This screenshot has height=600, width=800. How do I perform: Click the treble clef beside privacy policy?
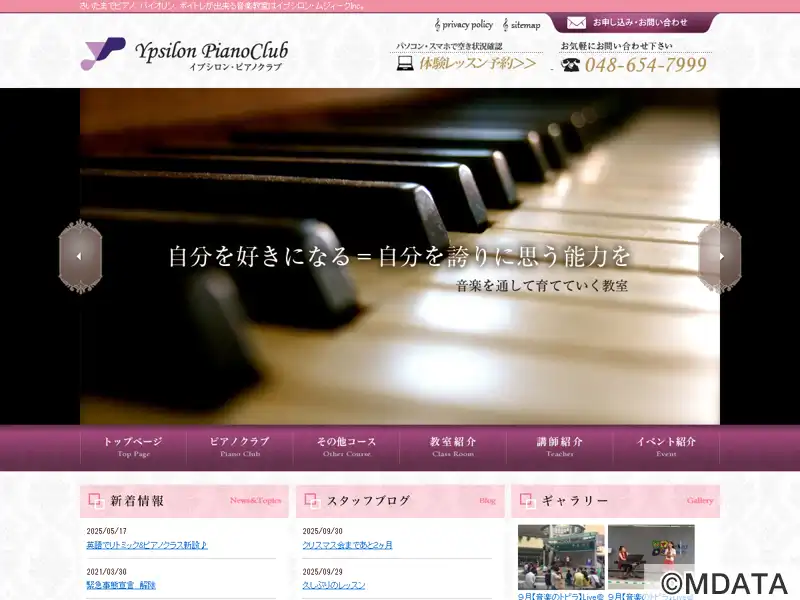point(437,24)
